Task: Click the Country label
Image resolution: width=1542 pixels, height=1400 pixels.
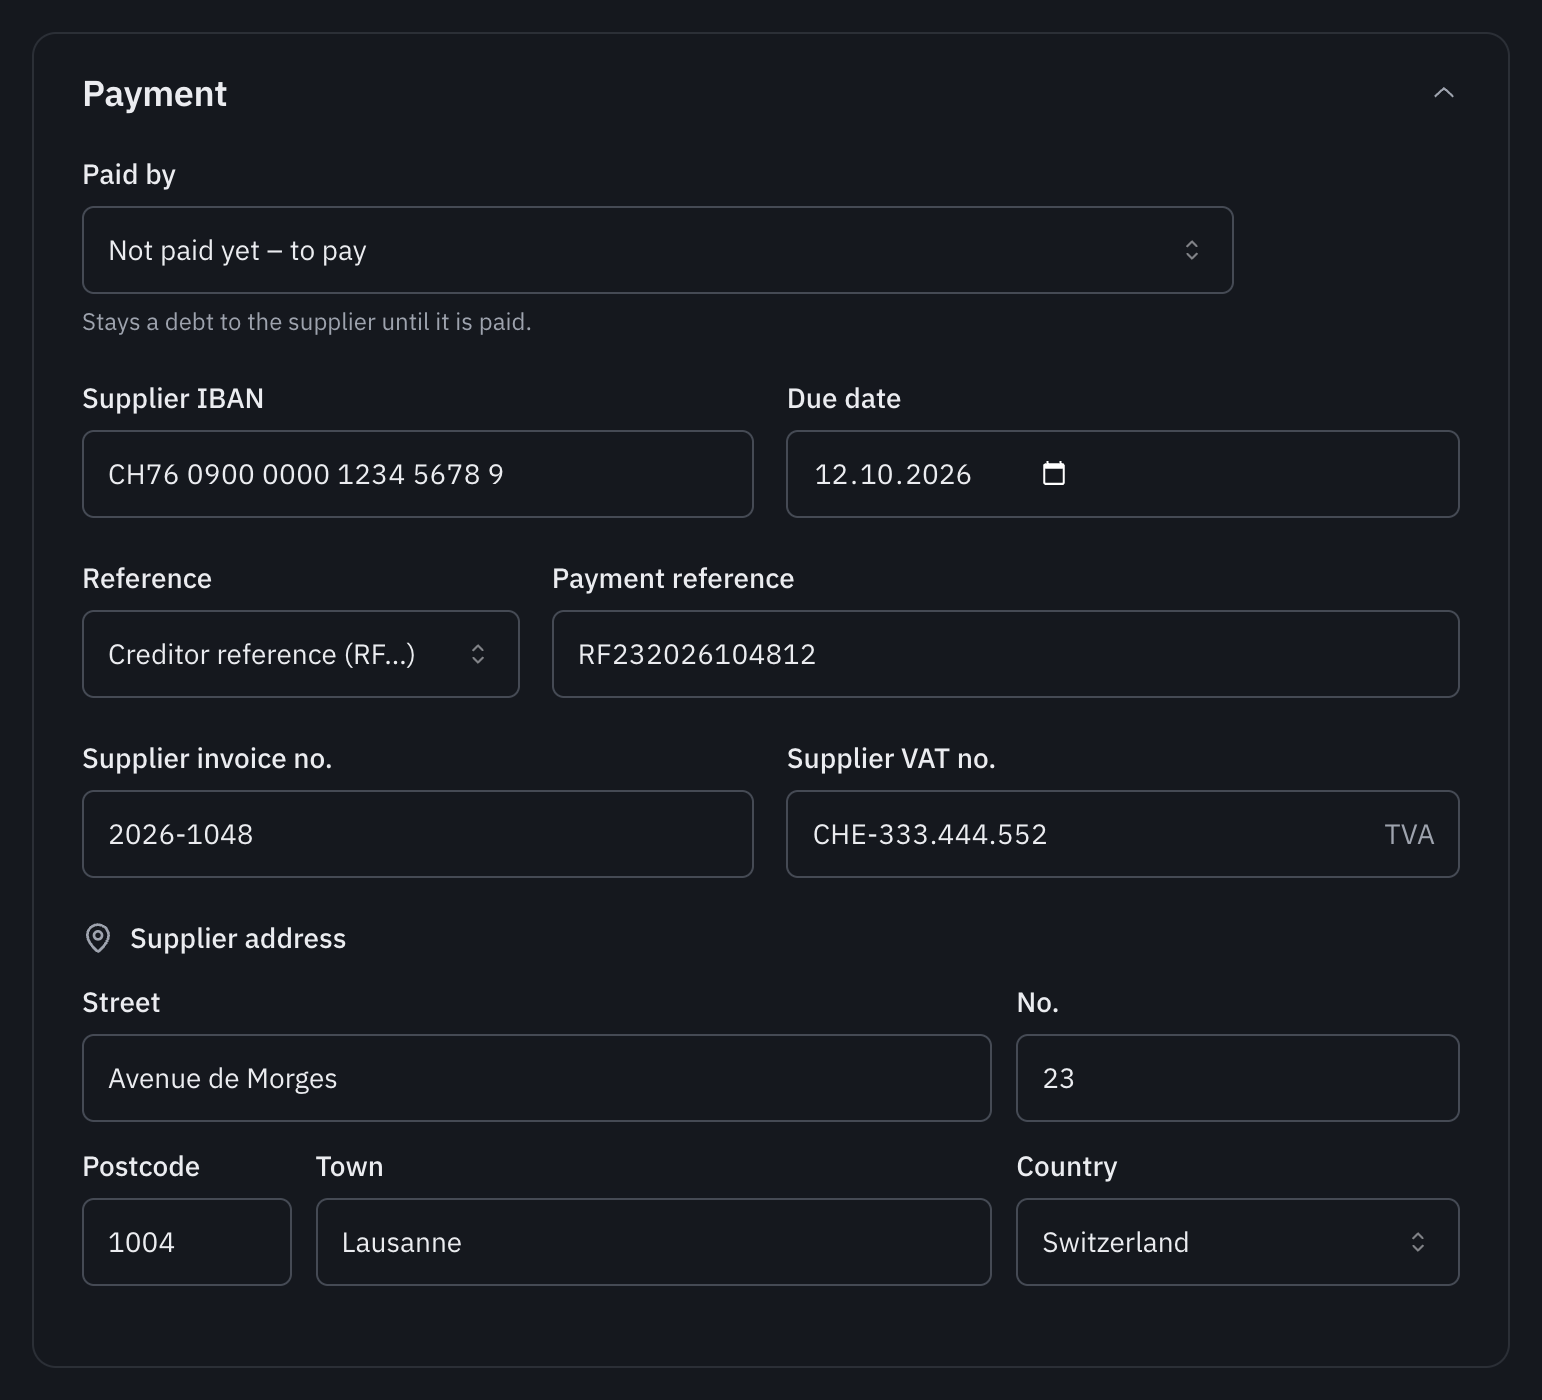Action: point(1067,1167)
